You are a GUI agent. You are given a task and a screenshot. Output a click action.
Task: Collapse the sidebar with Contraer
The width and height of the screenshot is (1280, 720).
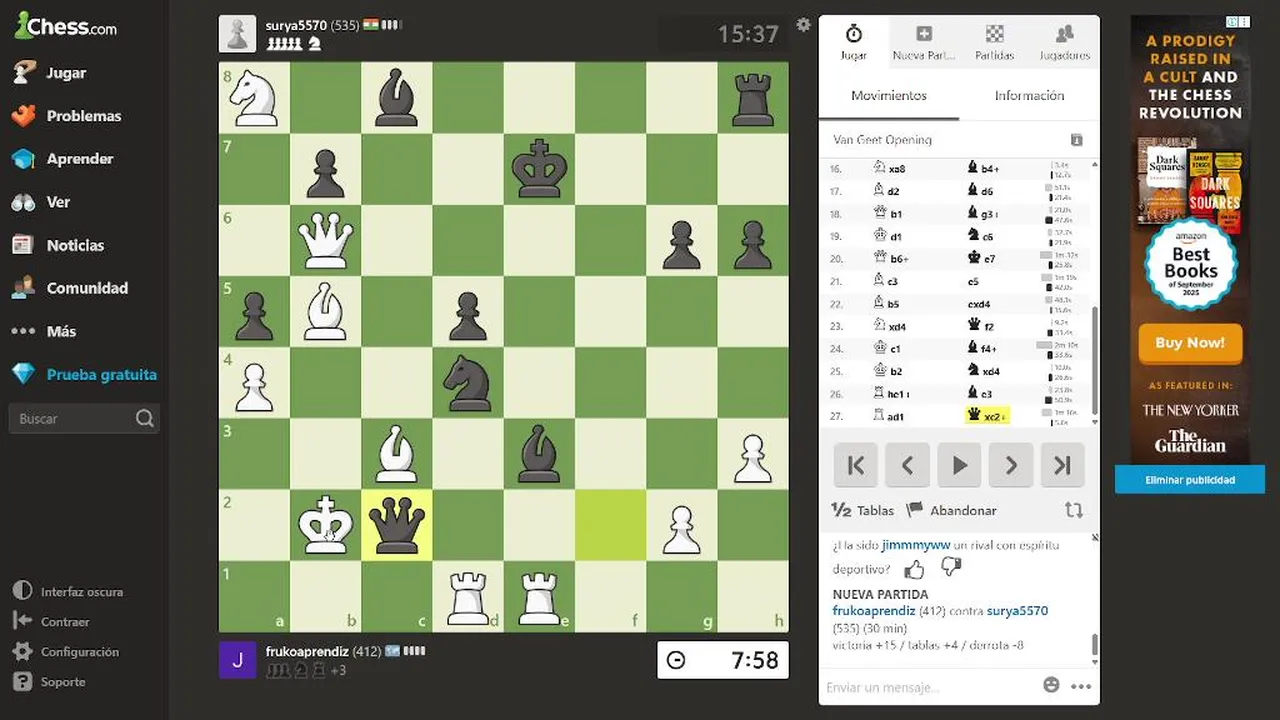click(52, 622)
